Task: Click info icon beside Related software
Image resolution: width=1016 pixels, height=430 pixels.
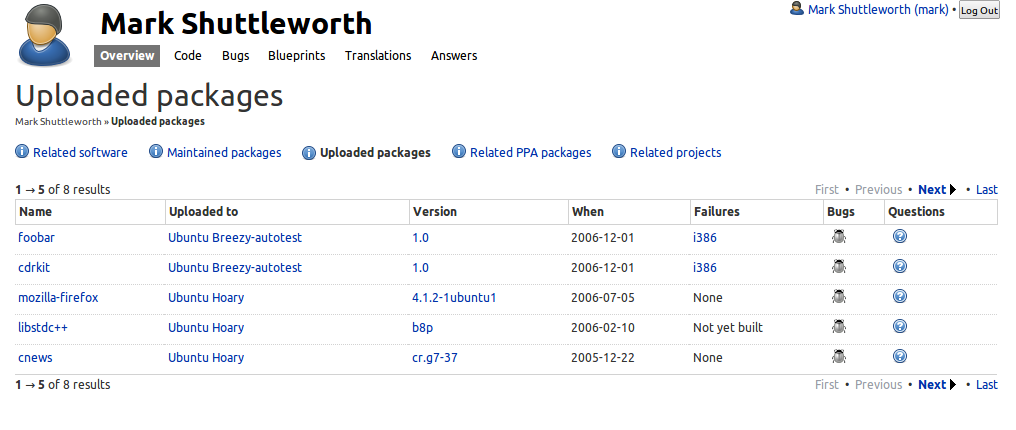Action: (x=22, y=152)
